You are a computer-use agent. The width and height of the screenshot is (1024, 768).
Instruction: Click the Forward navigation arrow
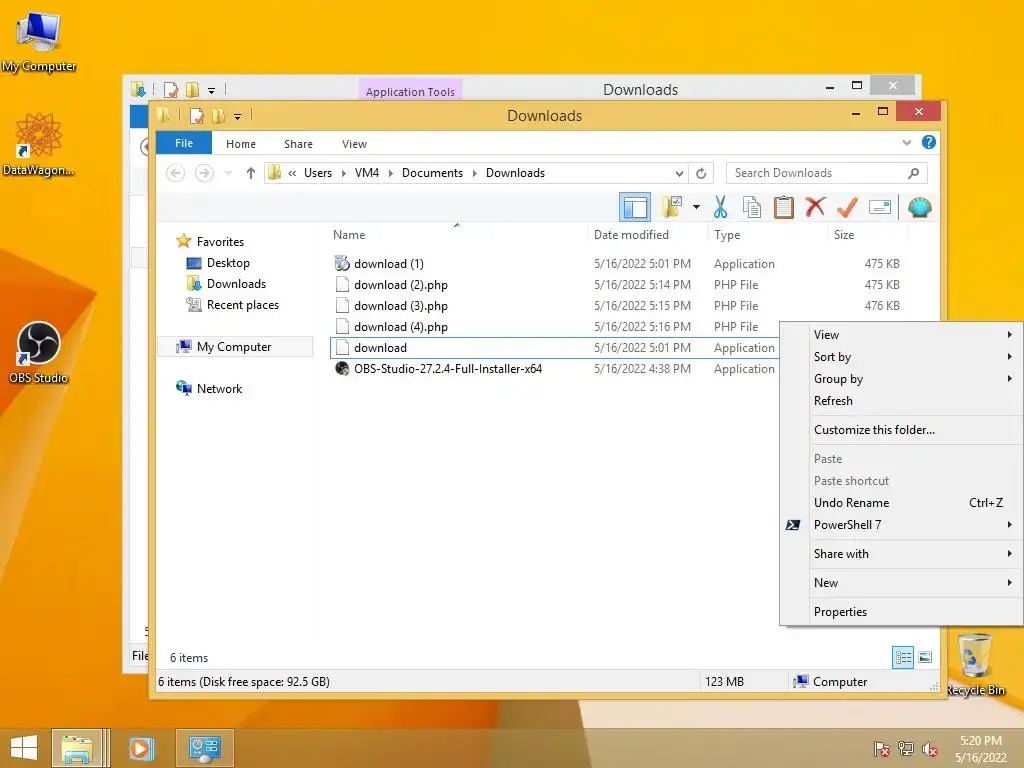point(204,173)
